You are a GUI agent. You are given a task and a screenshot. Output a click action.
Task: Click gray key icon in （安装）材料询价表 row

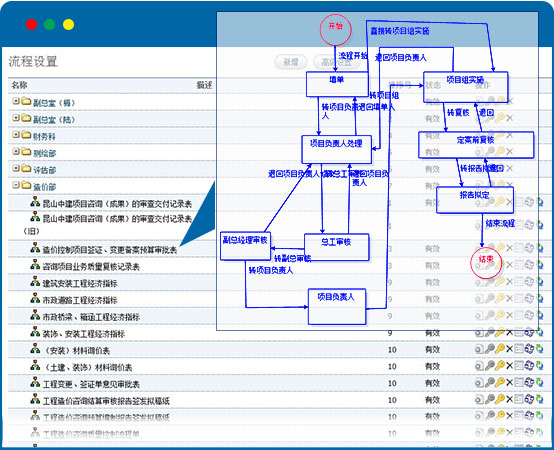(489, 349)
